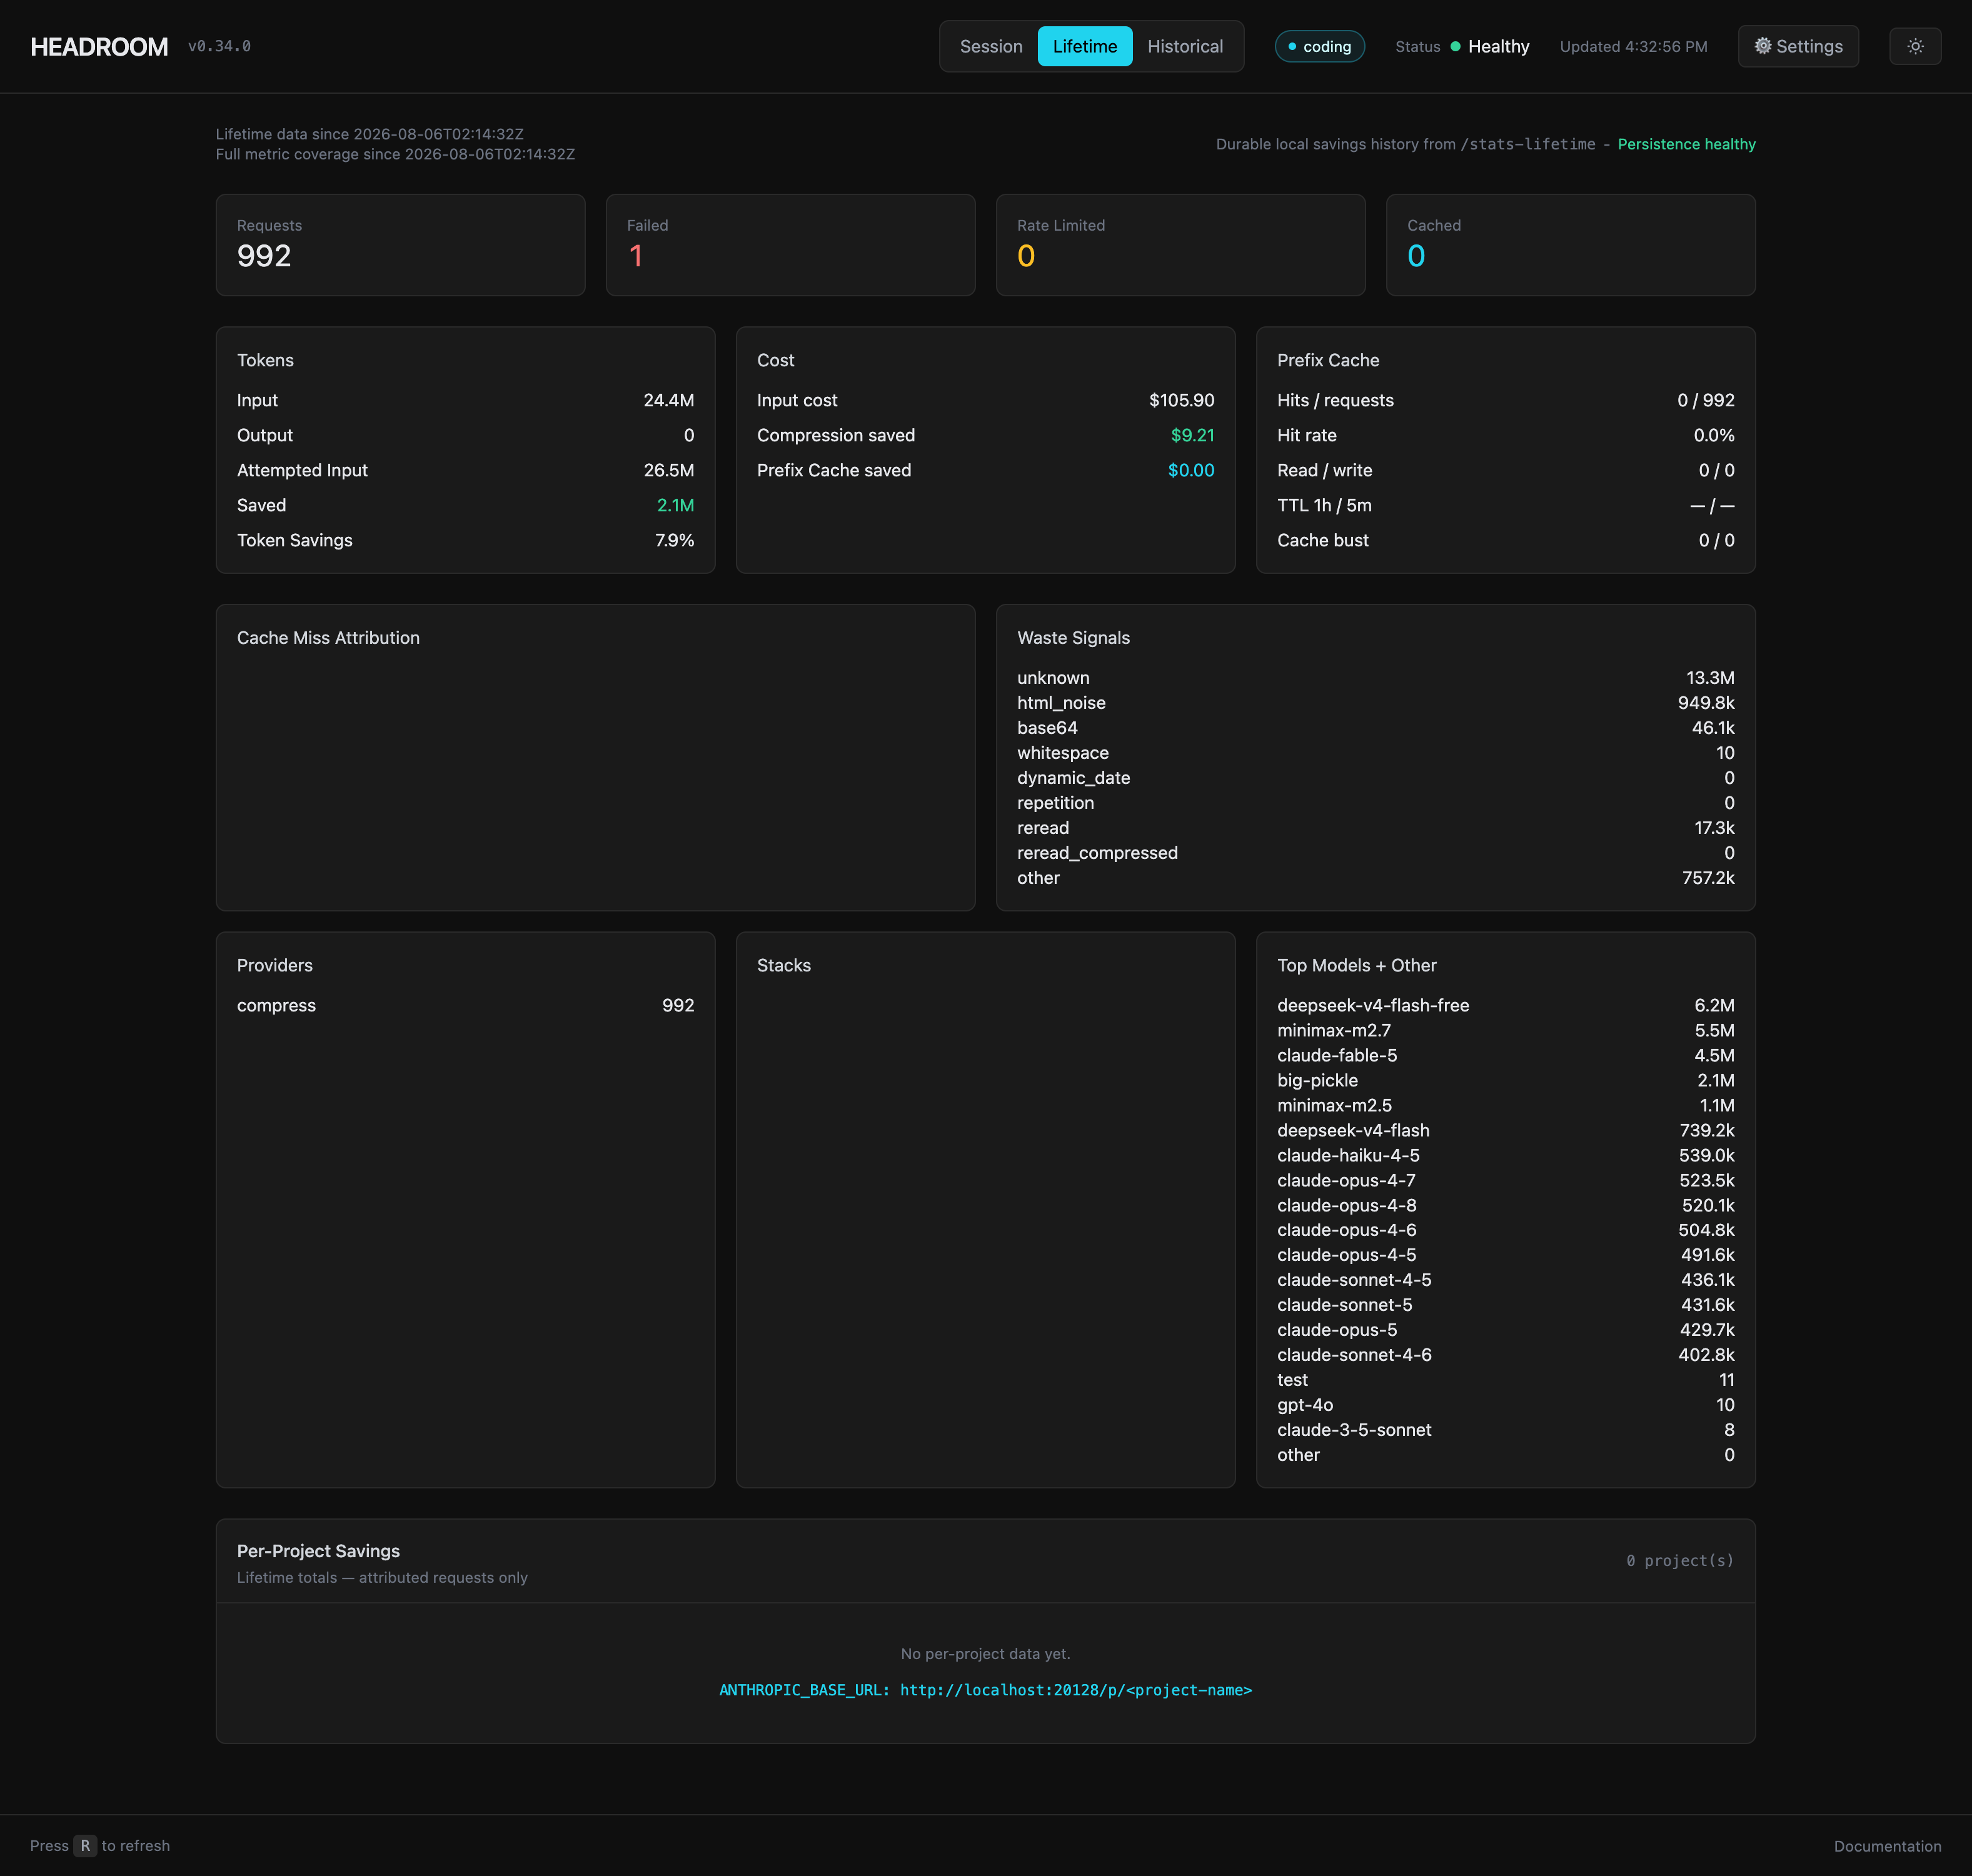Click the R key refresh hint
Image resolution: width=1972 pixels, height=1876 pixels.
[x=85, y=1845]
